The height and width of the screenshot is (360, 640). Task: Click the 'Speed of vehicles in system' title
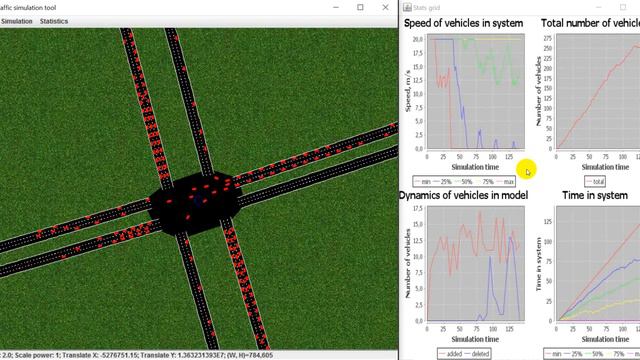coord(463,23)
